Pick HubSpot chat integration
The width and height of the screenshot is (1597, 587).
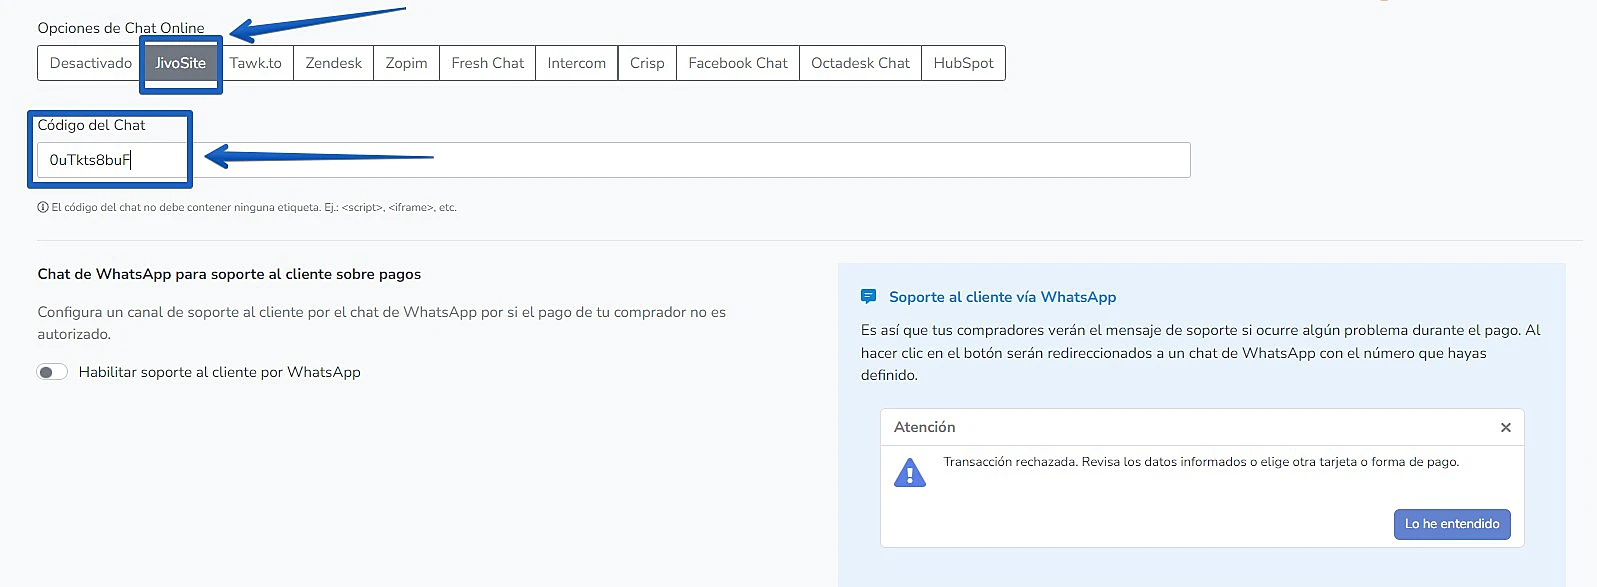(963, 63)
